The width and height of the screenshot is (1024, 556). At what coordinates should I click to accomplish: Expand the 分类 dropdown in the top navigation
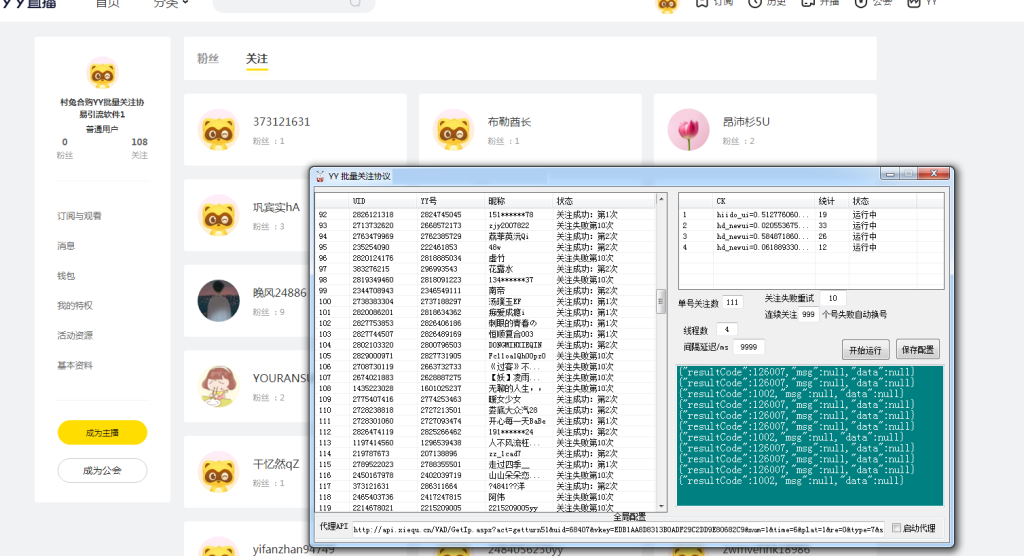(171, 4)
